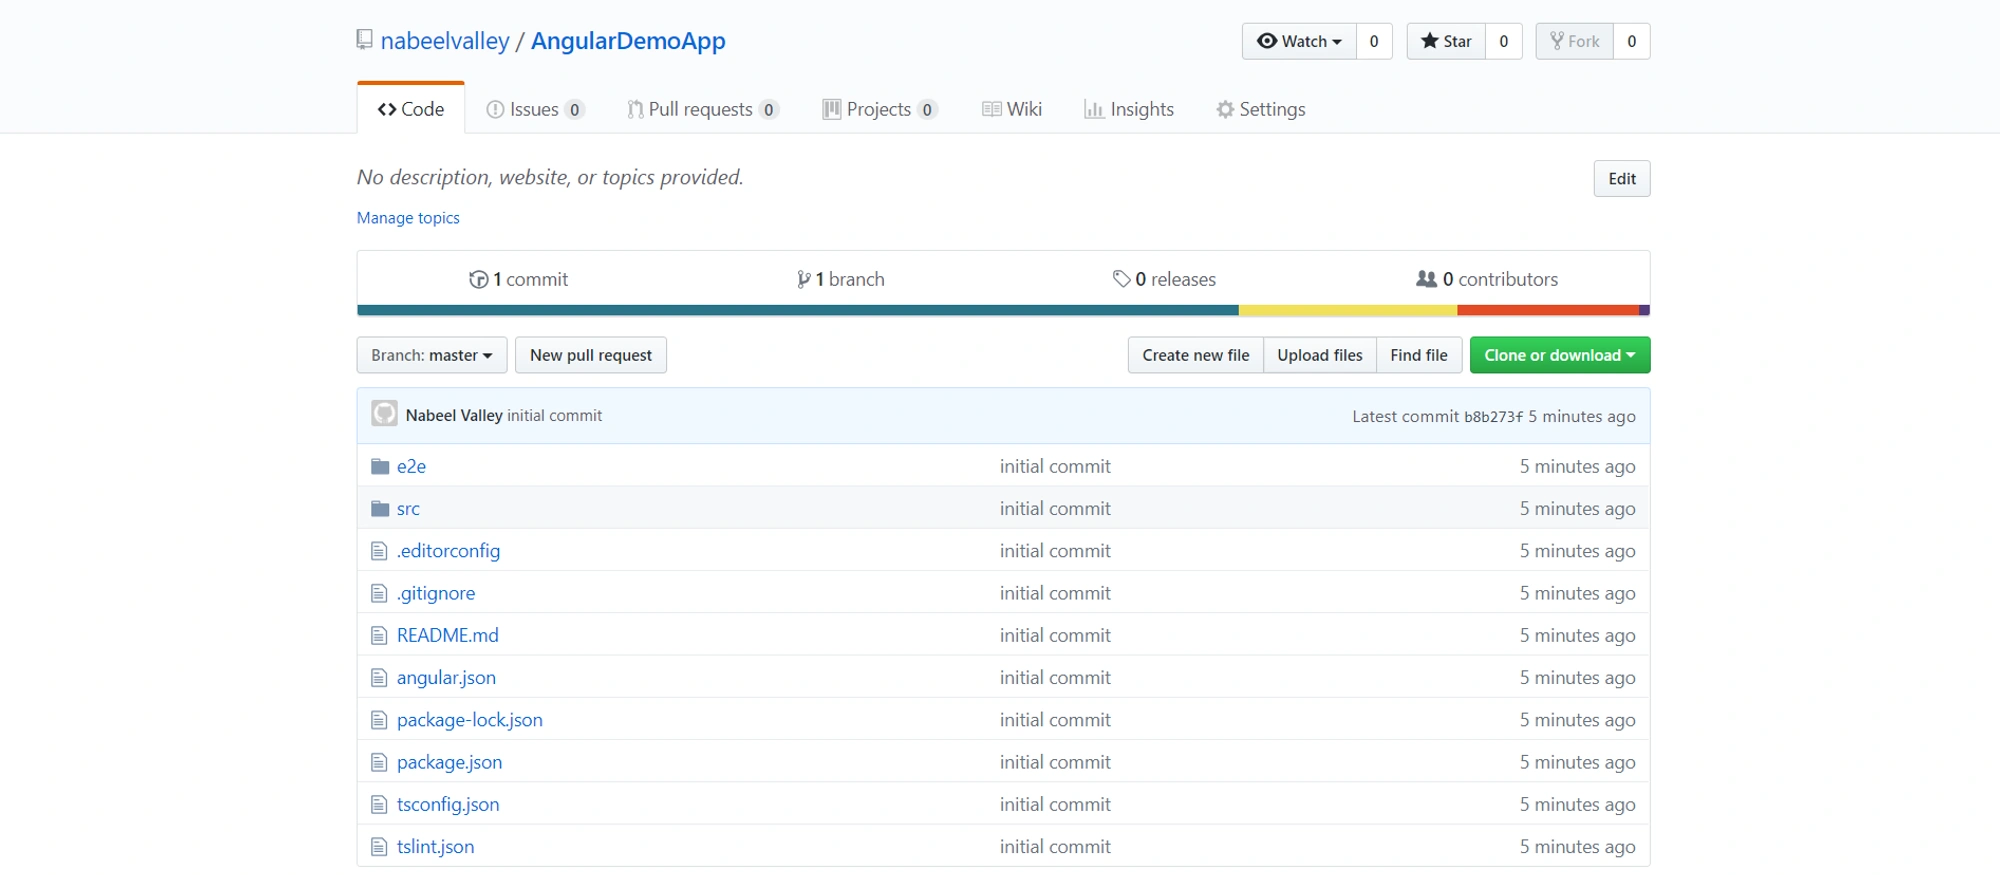Screen dimensions: 2000x875
Task: Click the gear icon on the Settings tab
Action: 1225,110
